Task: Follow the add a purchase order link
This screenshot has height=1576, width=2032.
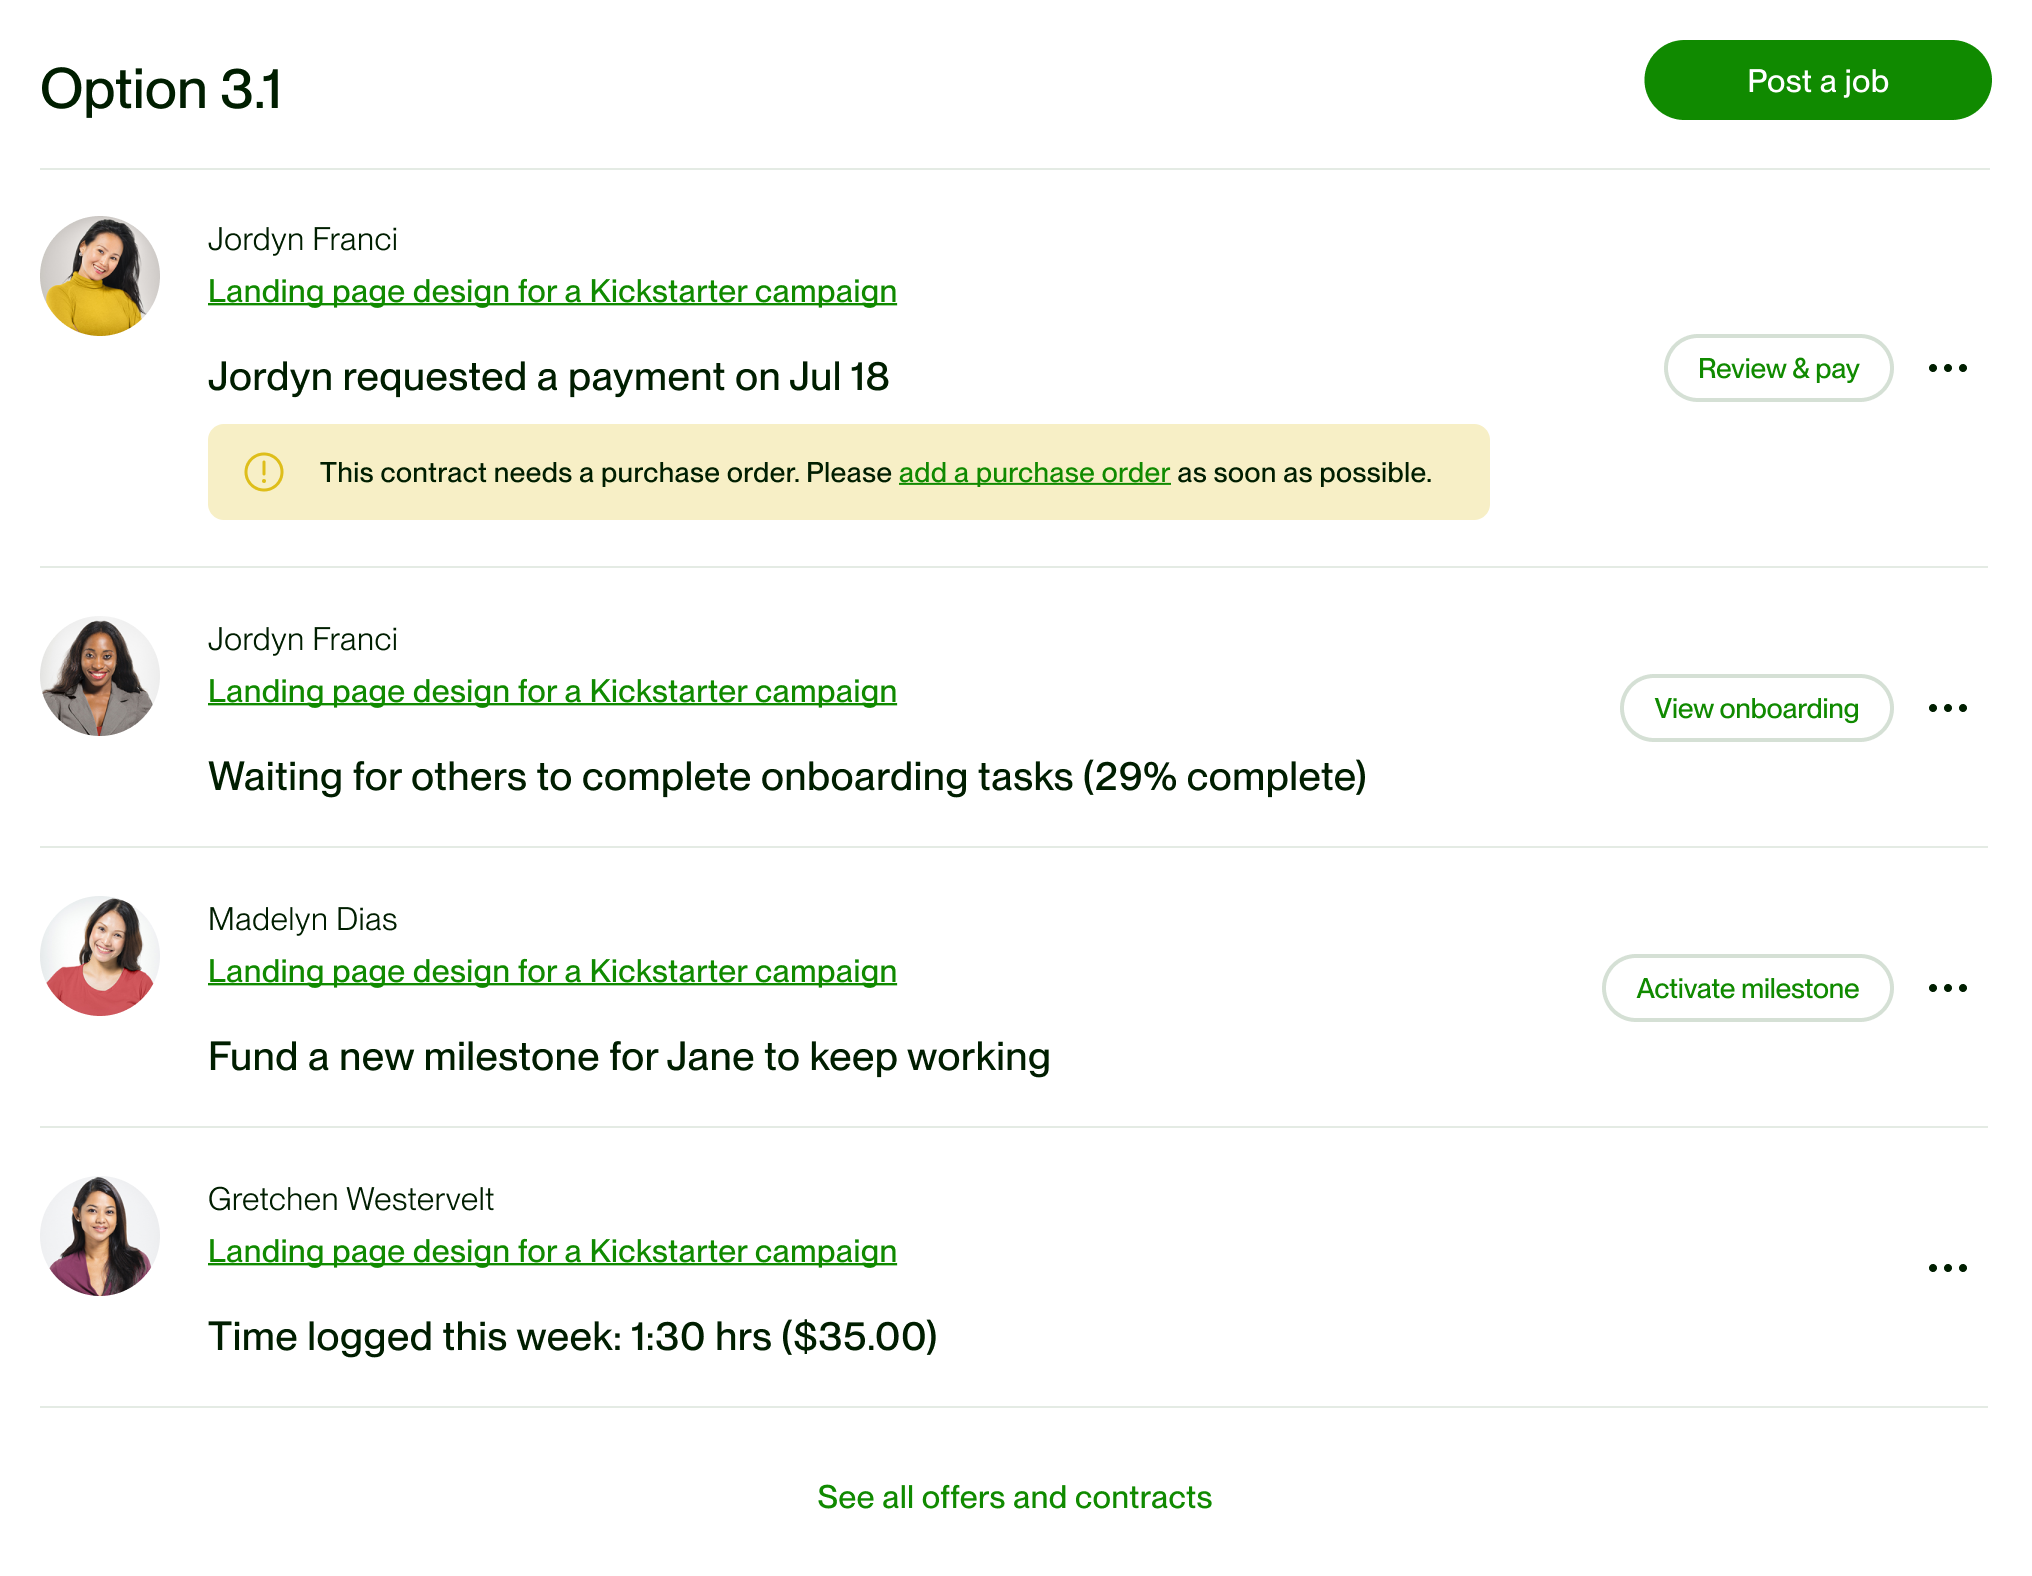Action: pyautogui.click(x=1034, y=472)
